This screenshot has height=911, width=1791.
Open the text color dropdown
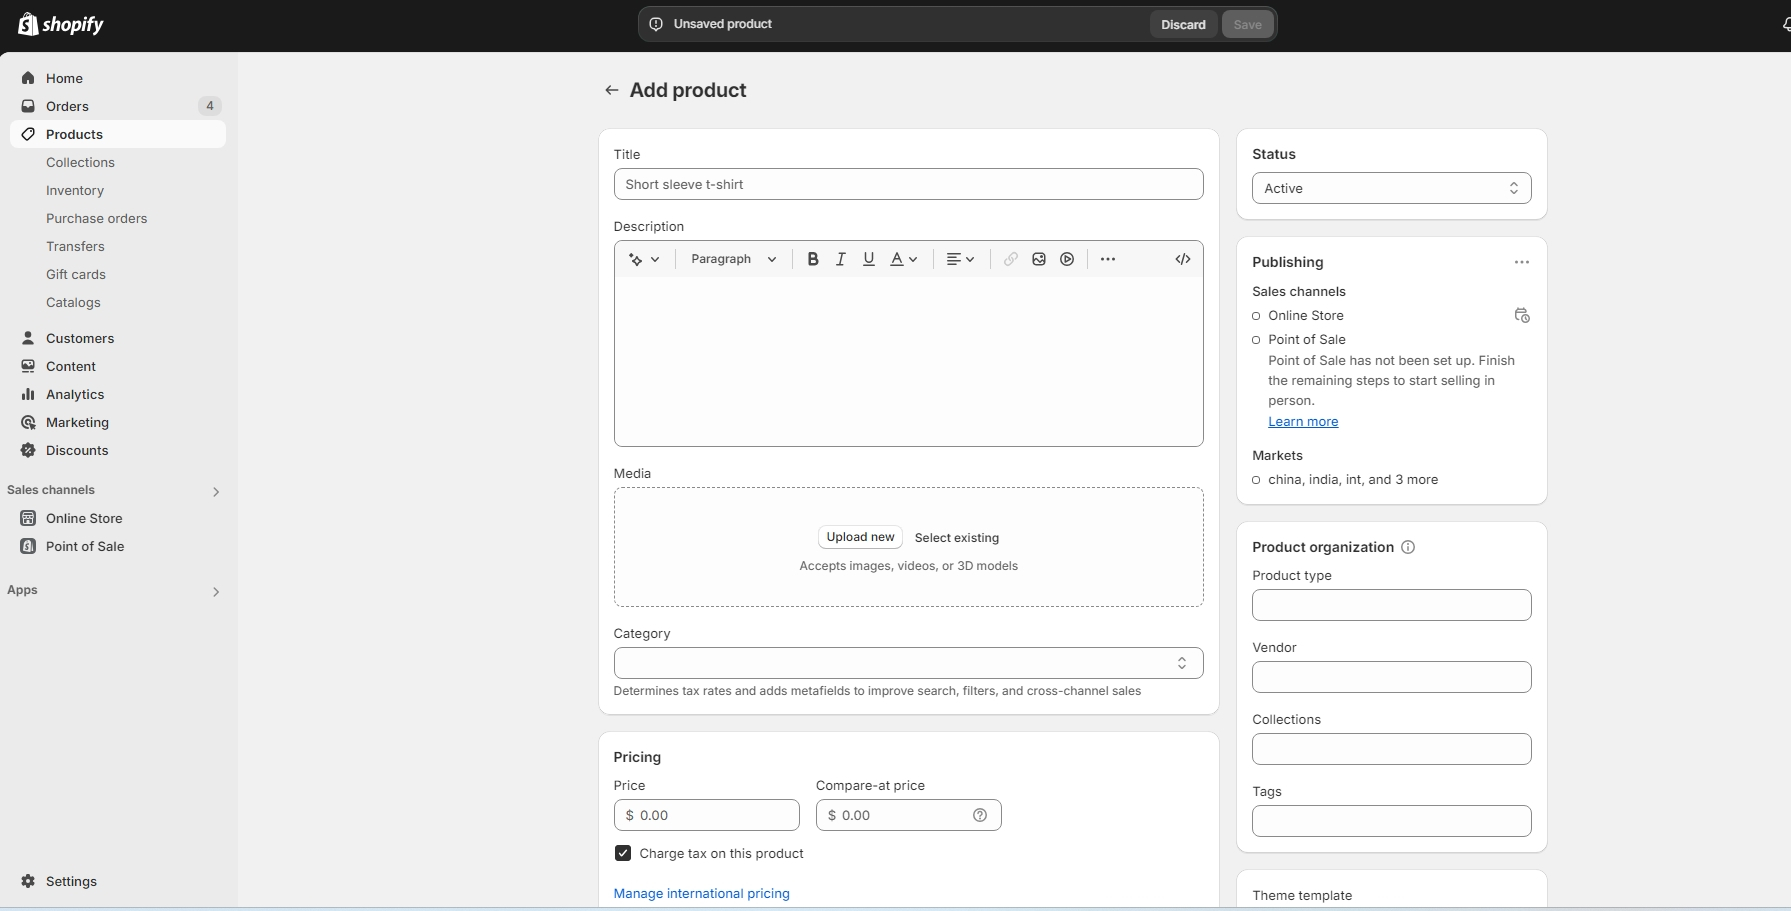[904, 259]
